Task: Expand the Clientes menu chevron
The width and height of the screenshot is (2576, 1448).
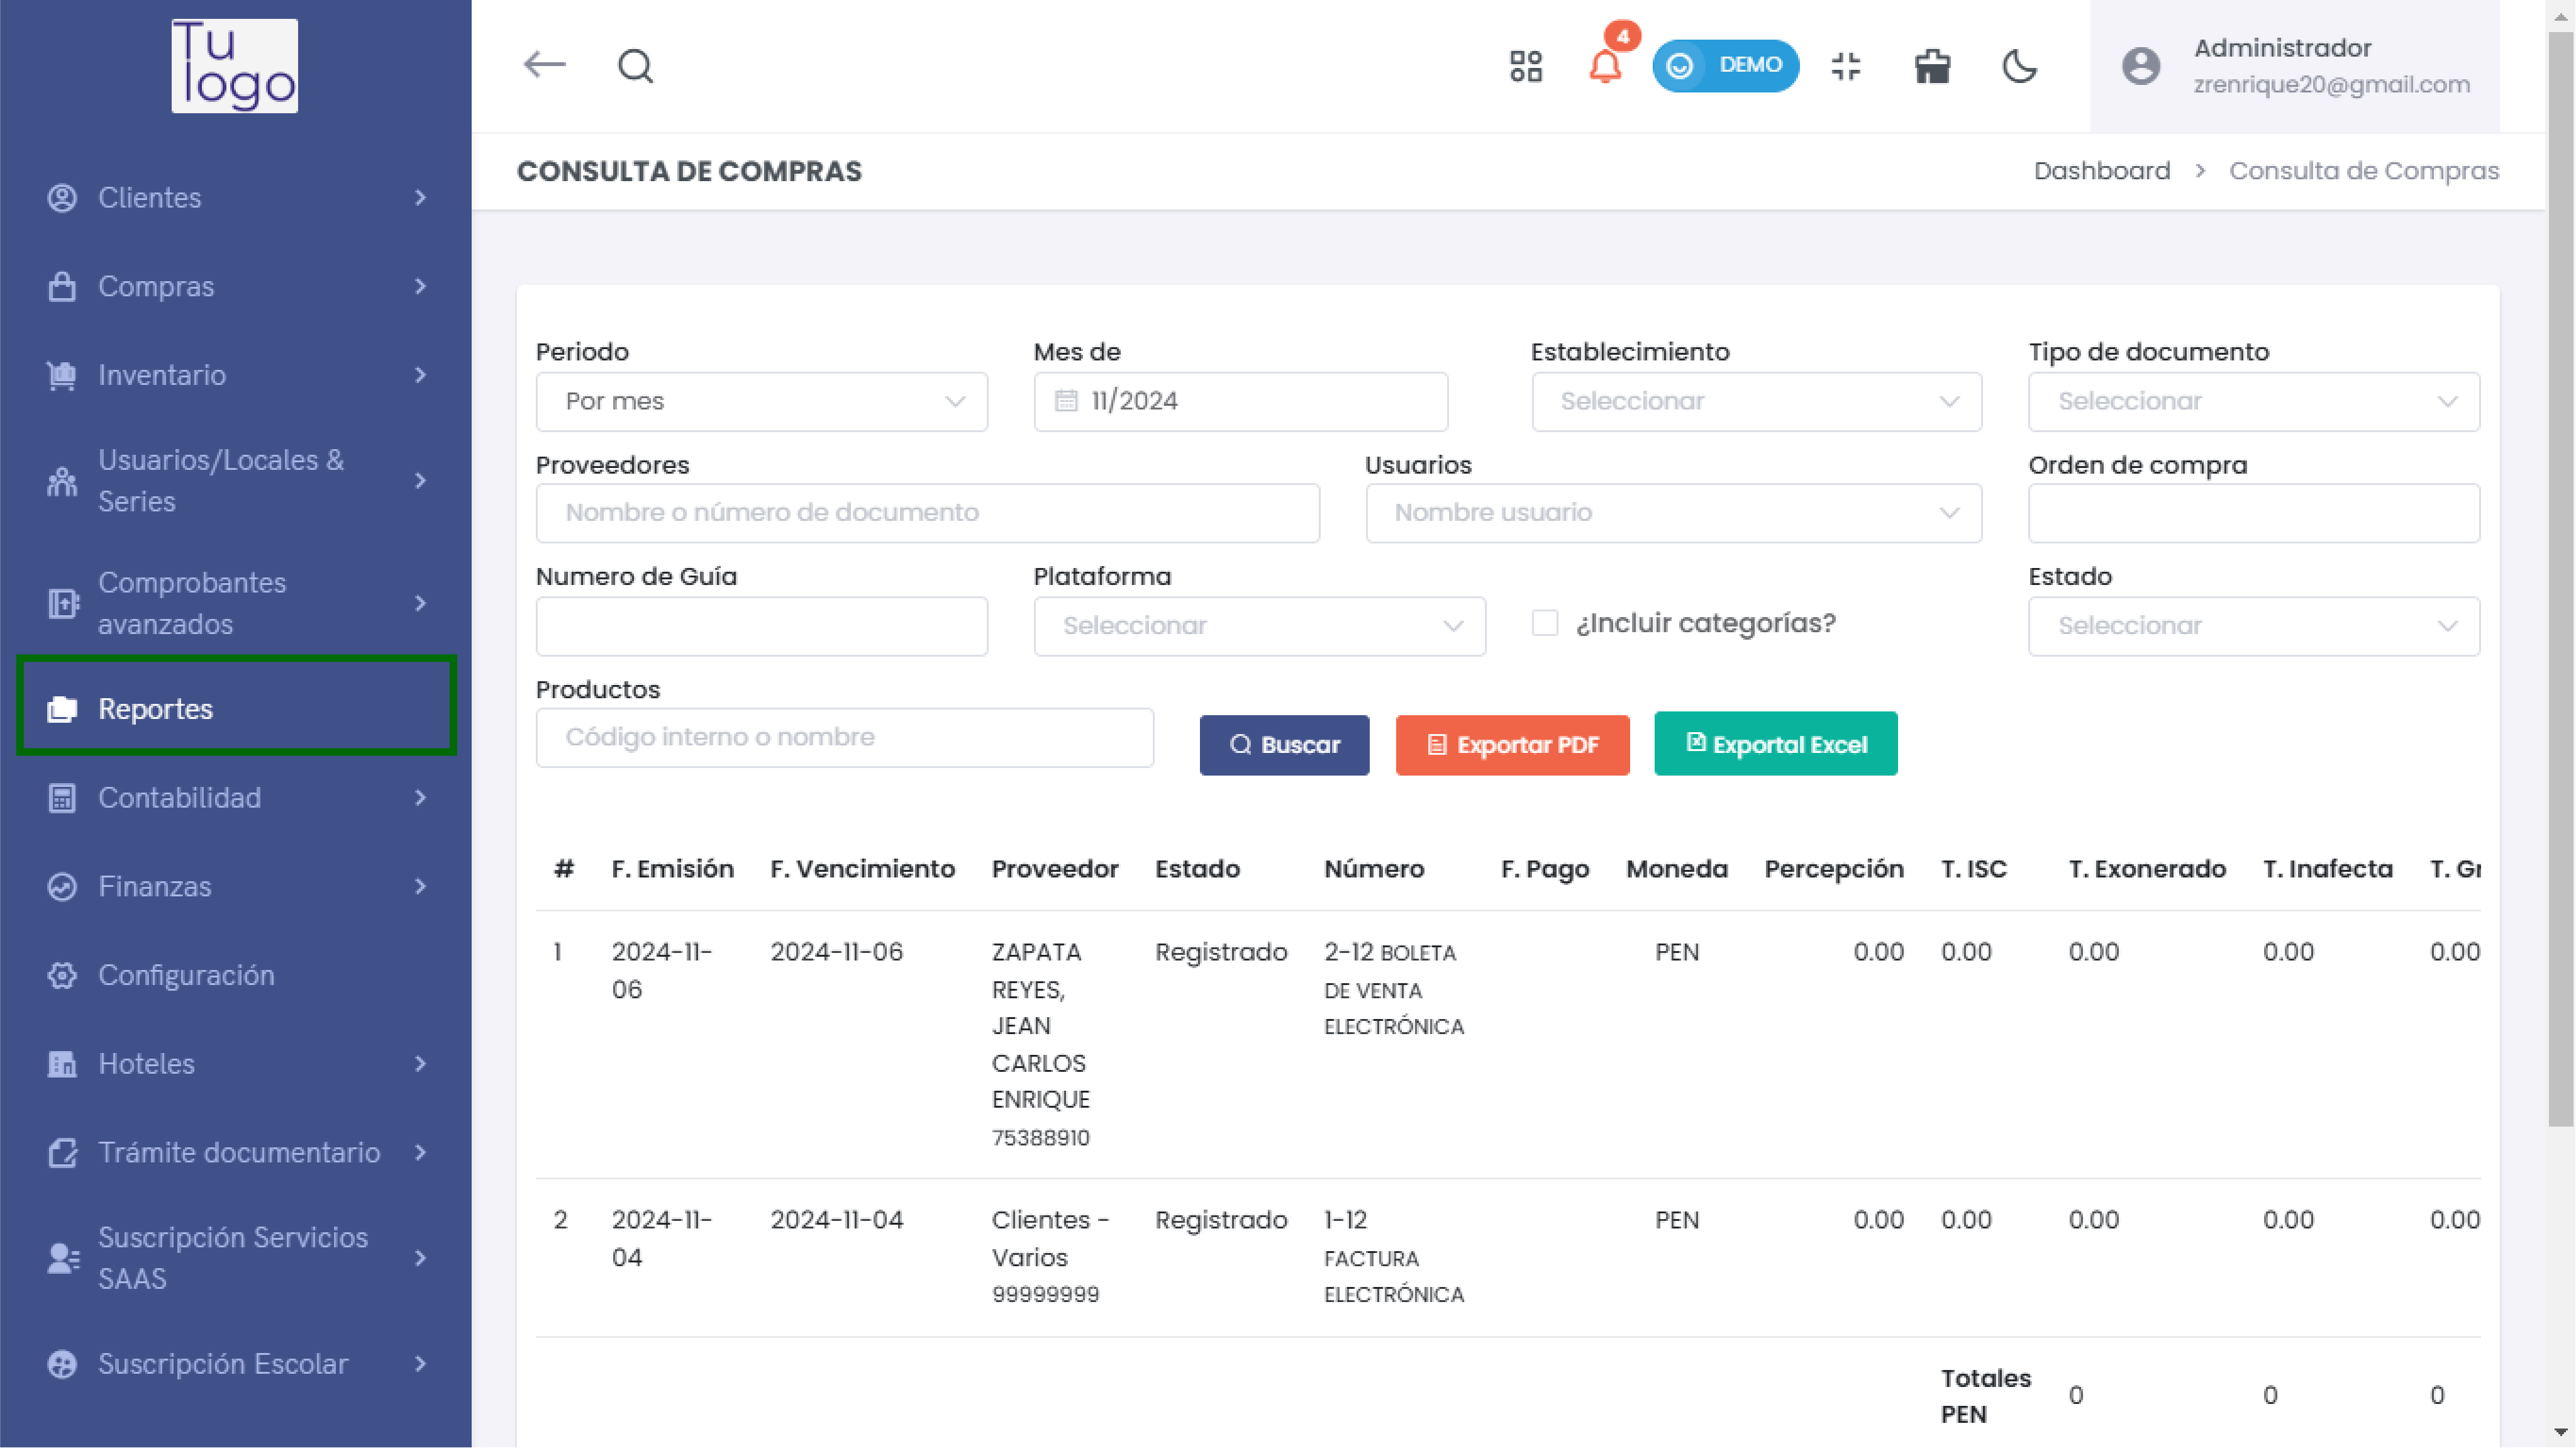Action: click(420, 198)
